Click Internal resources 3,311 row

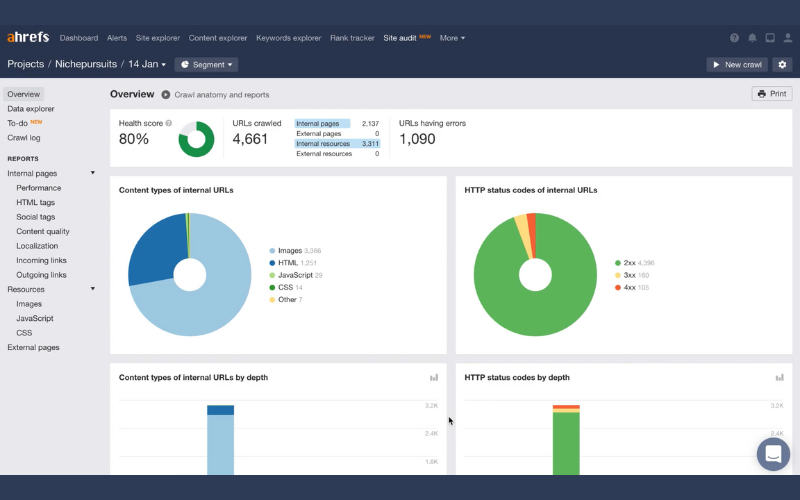[337, 143]
